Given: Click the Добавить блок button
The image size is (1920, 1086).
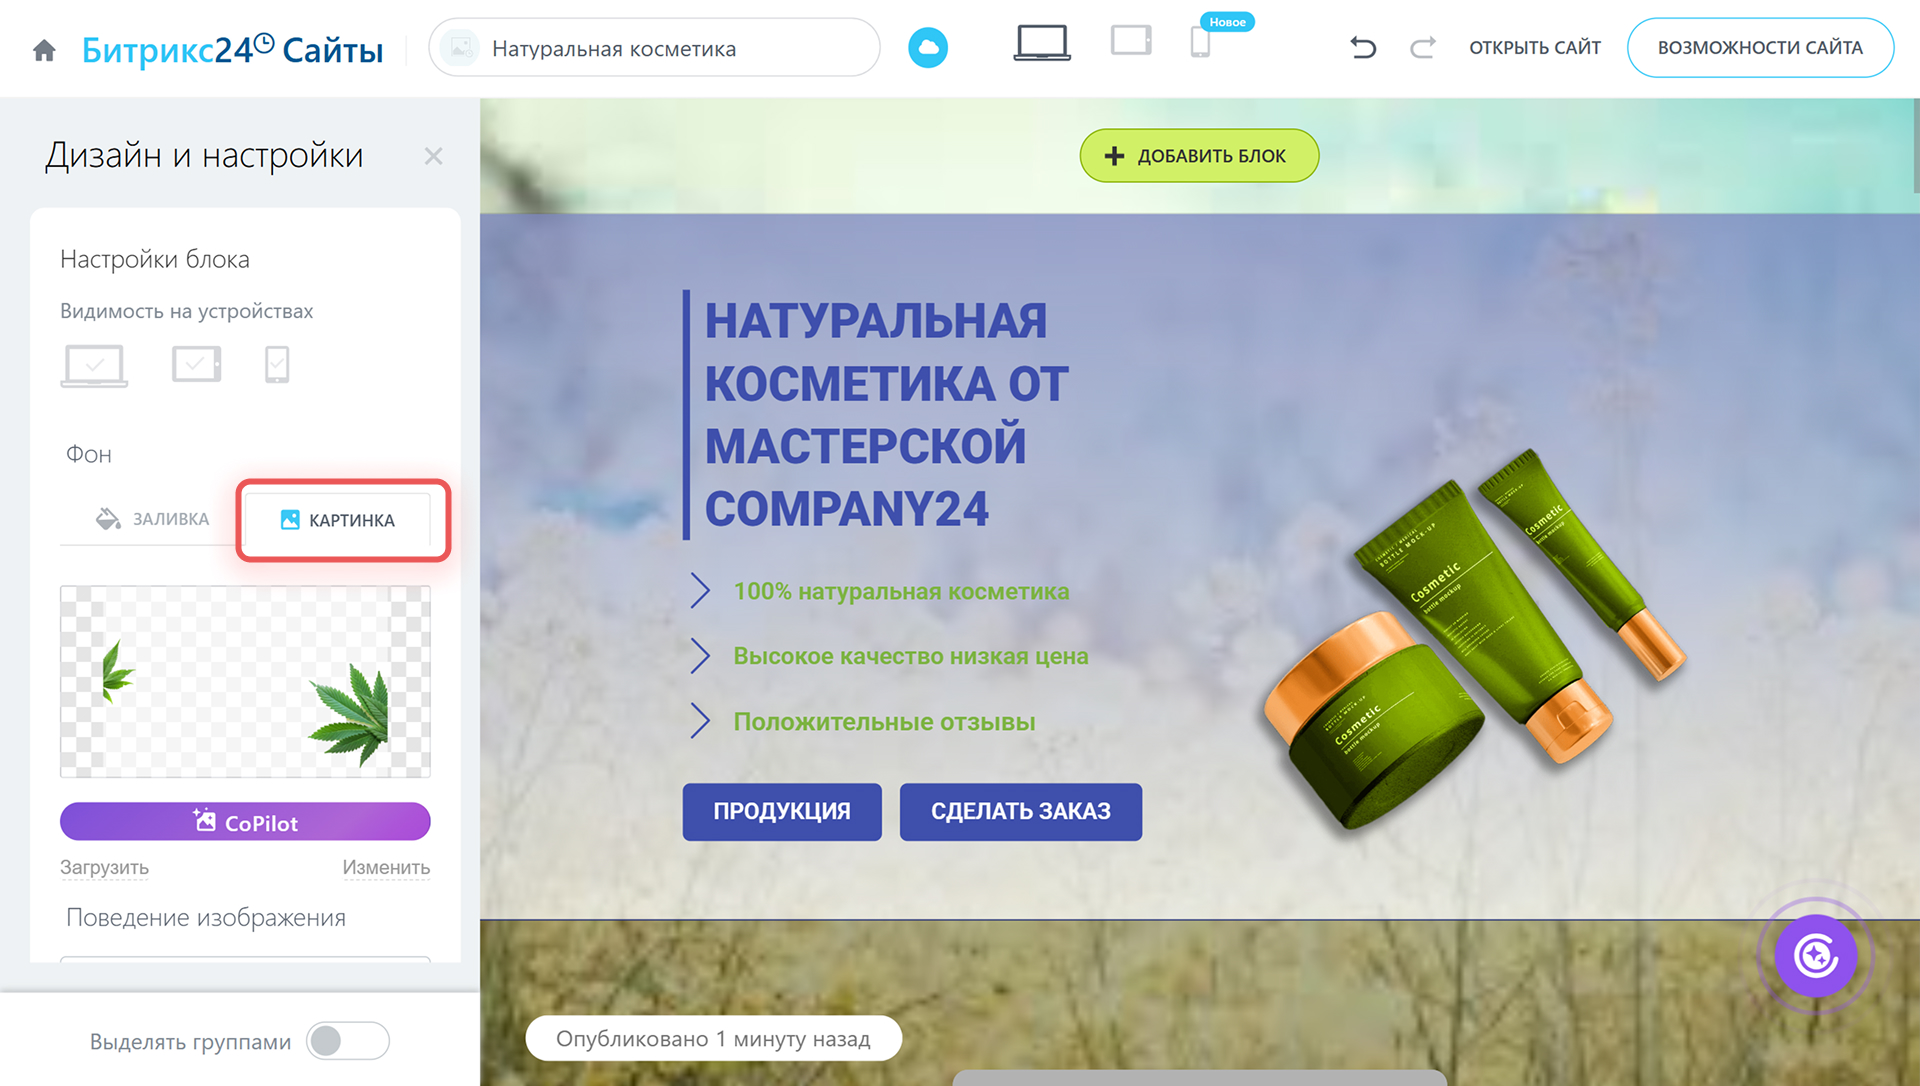Looking at the screenshot, I should [1198, 156].
